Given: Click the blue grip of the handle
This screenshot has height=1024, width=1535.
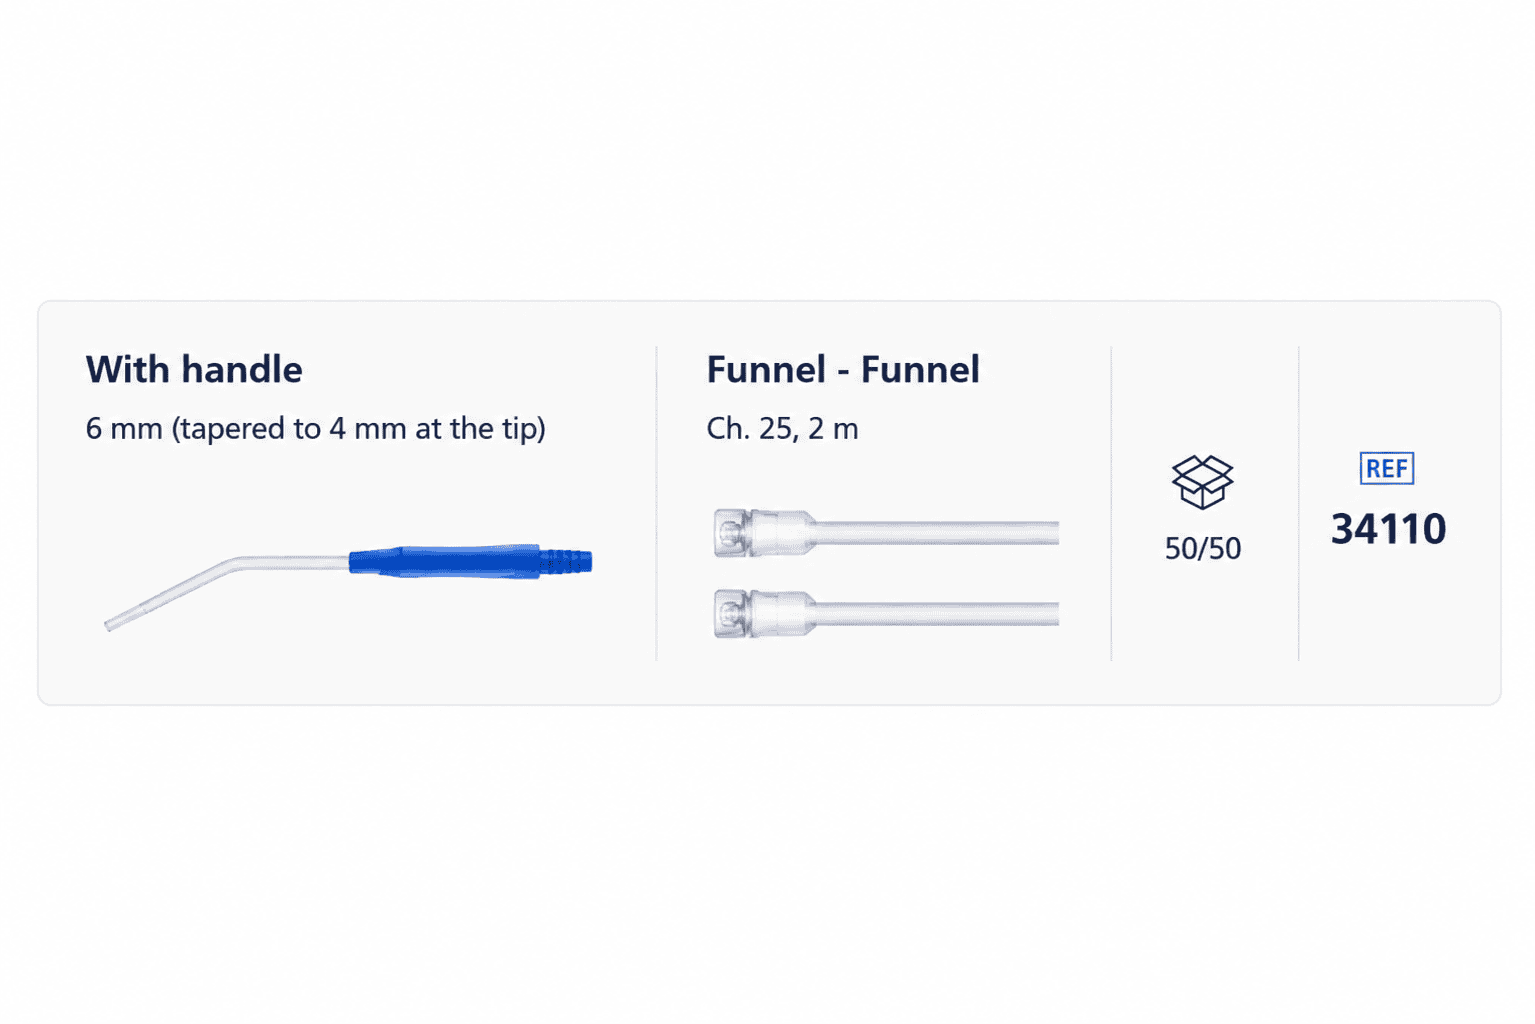Looking at the screenshot, I should [445, 561].
